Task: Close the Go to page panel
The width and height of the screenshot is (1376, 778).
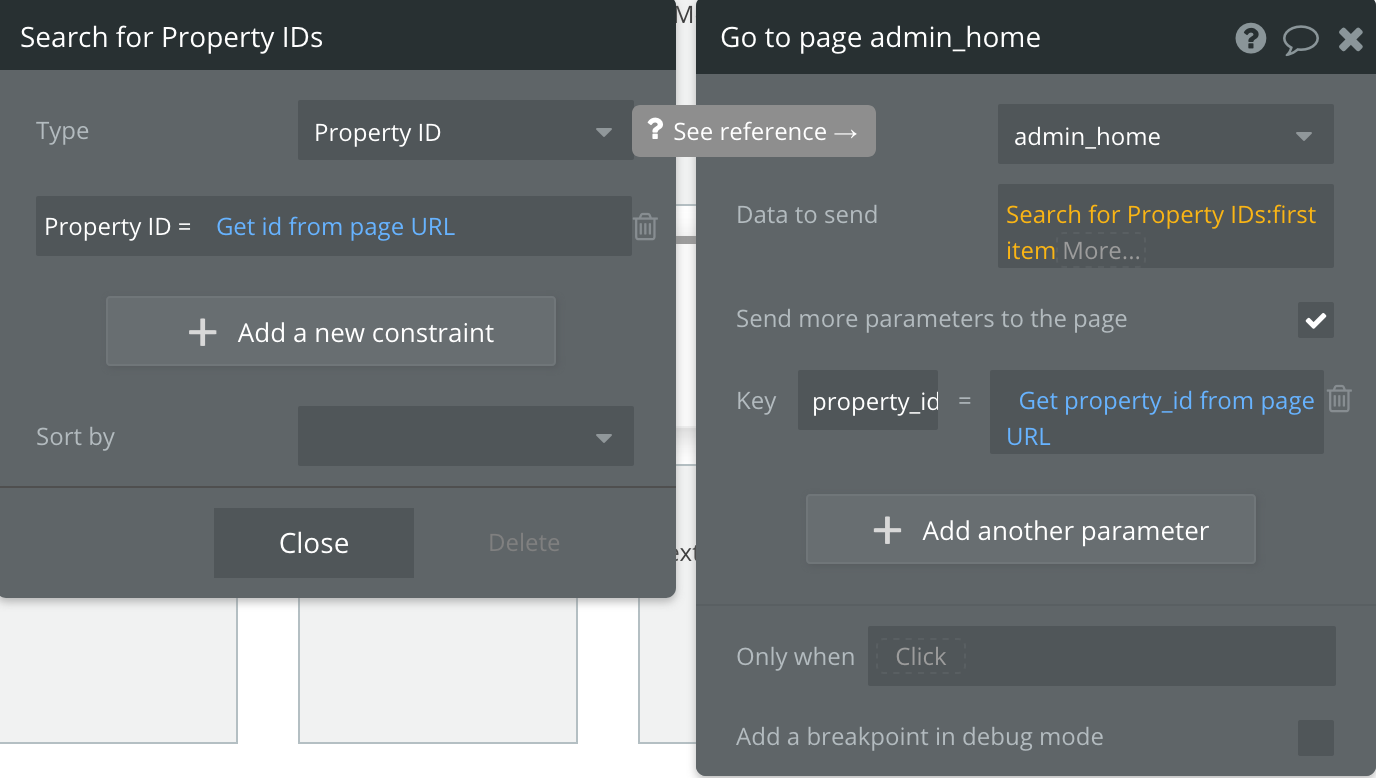Action: pyautogui.click(x=1350, y=40)
